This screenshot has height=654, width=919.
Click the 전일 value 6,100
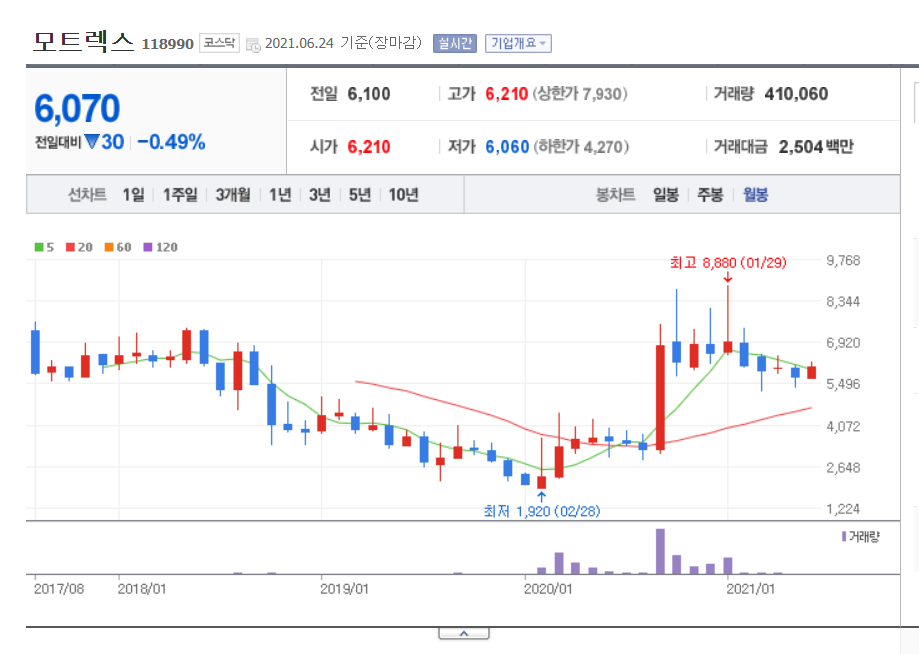369,94
